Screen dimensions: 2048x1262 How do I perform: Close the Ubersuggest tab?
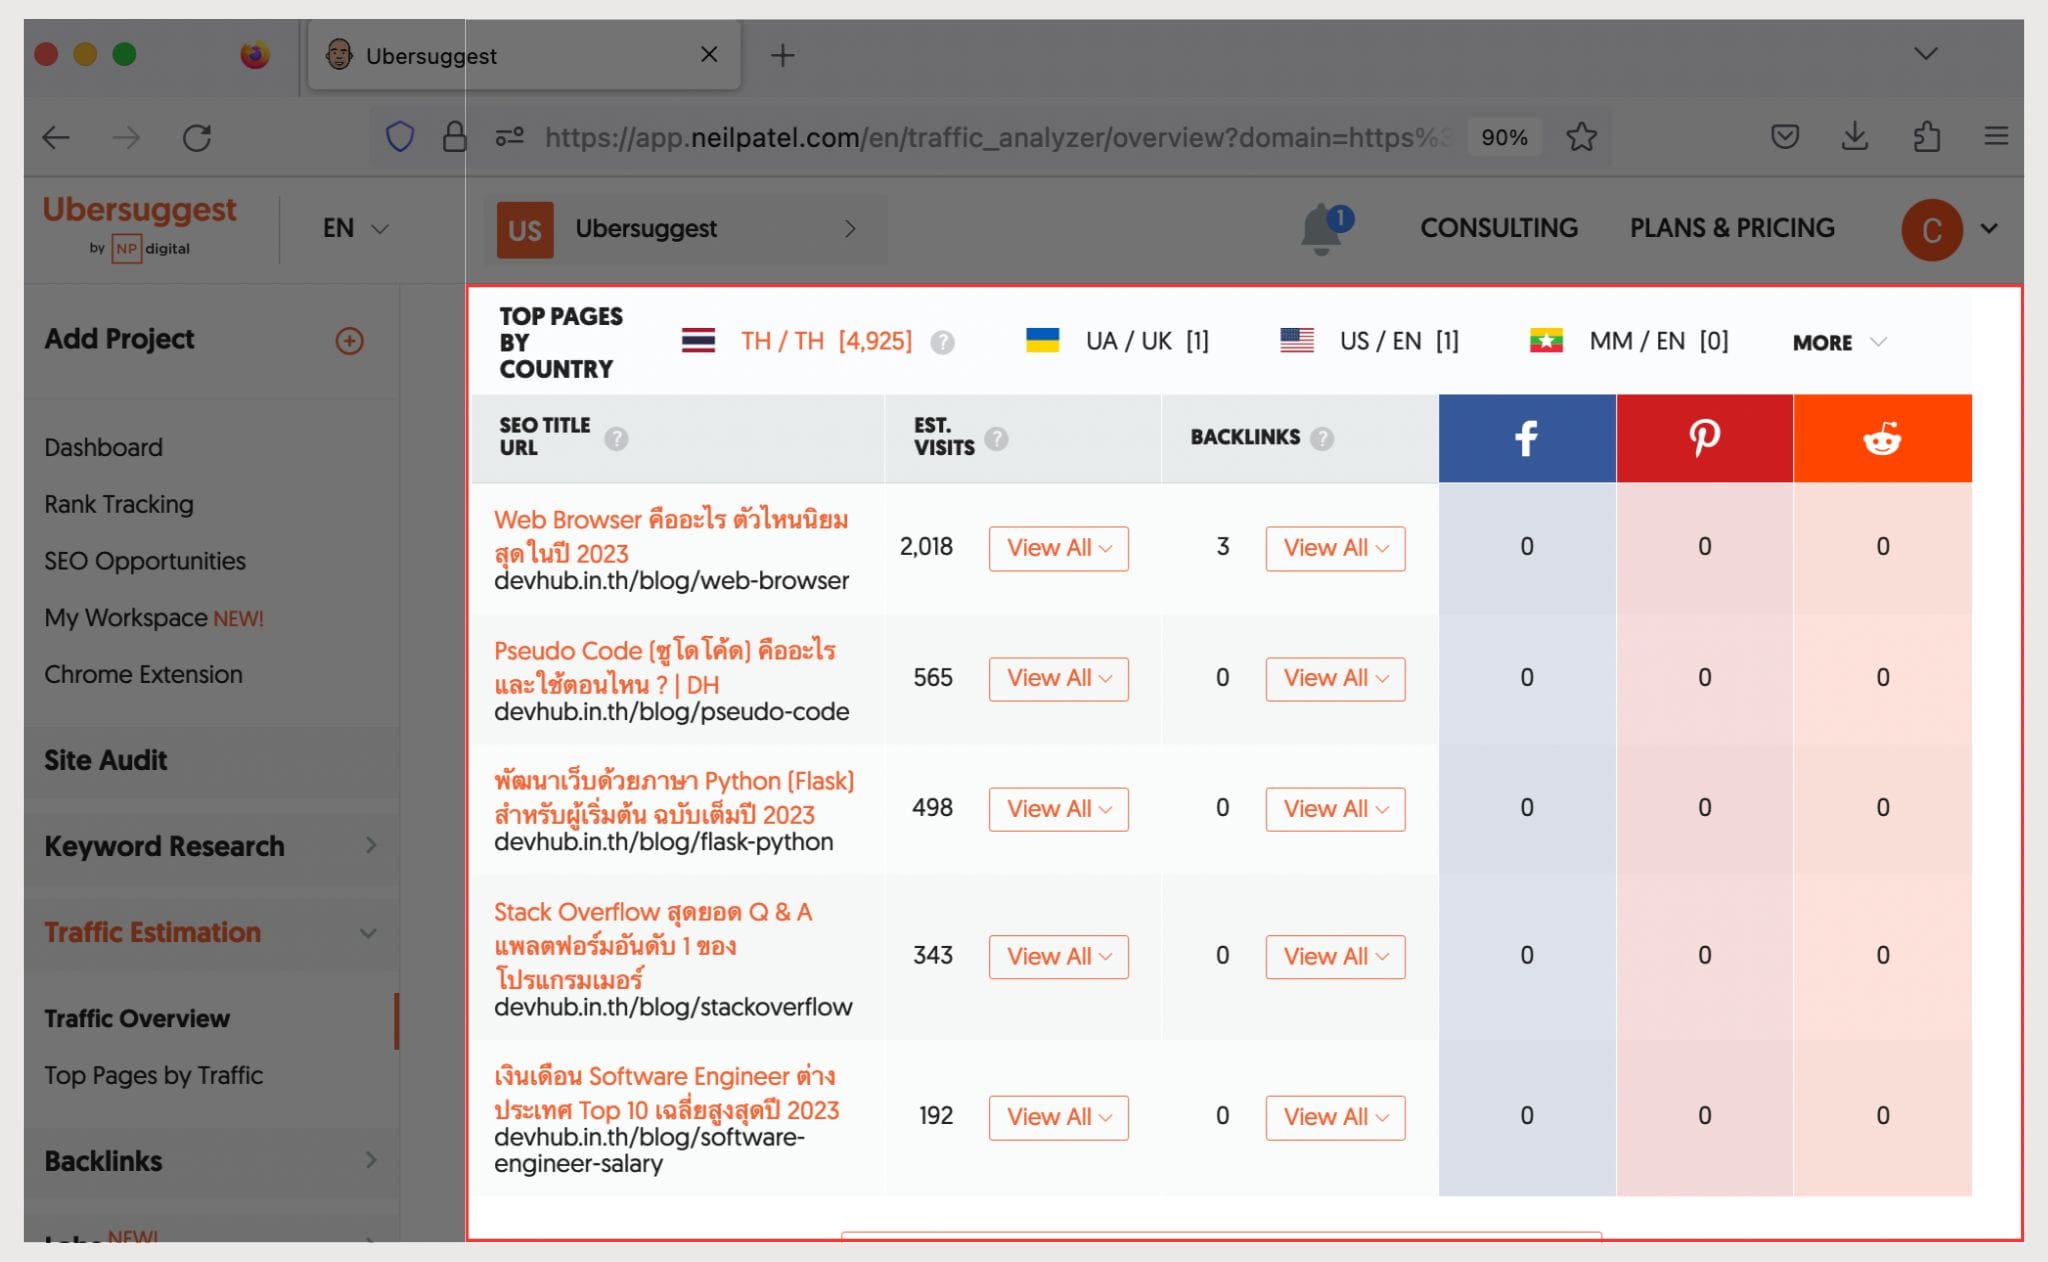click(x=709, y=54)
